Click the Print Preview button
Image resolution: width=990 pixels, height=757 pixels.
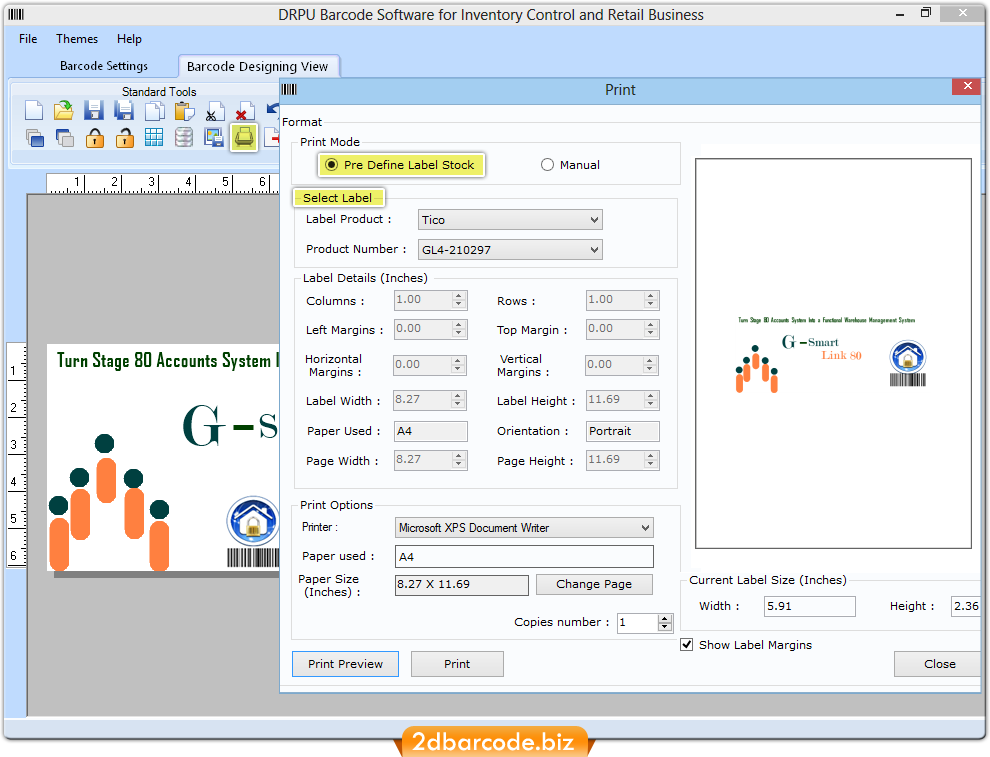(345, 664)
